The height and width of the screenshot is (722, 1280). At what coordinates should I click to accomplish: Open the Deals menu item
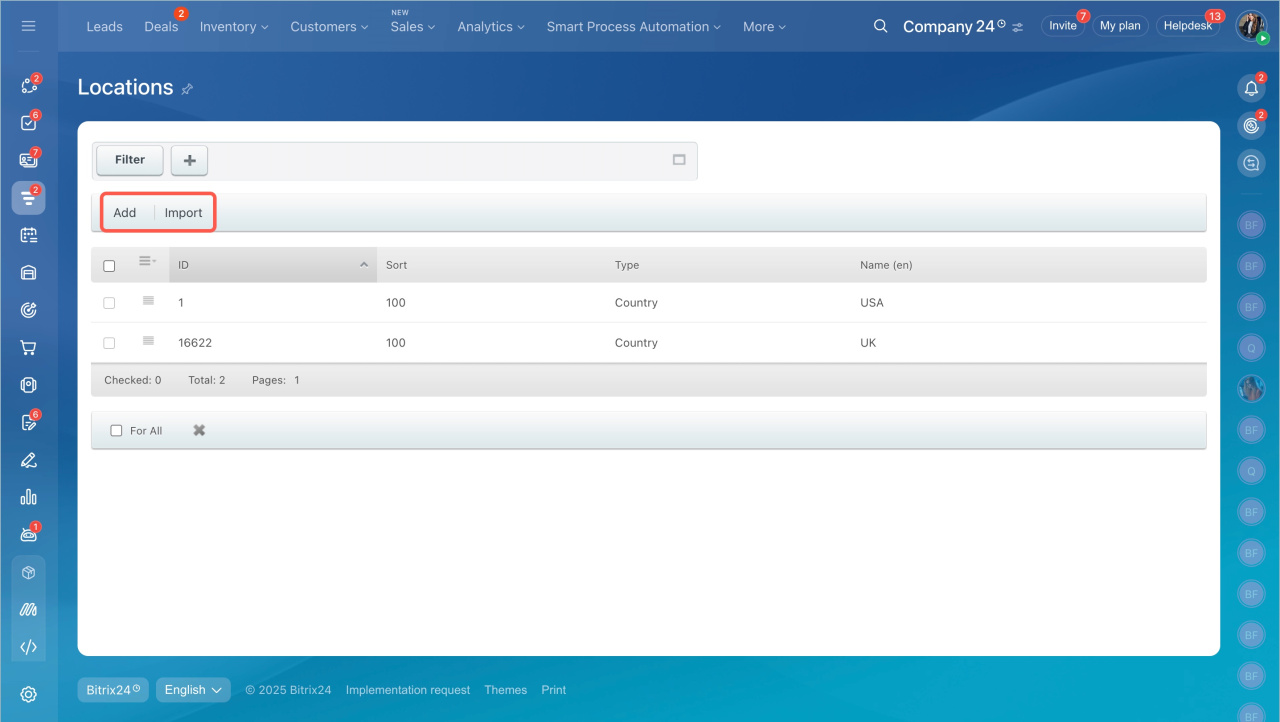(x=161, y=27)
